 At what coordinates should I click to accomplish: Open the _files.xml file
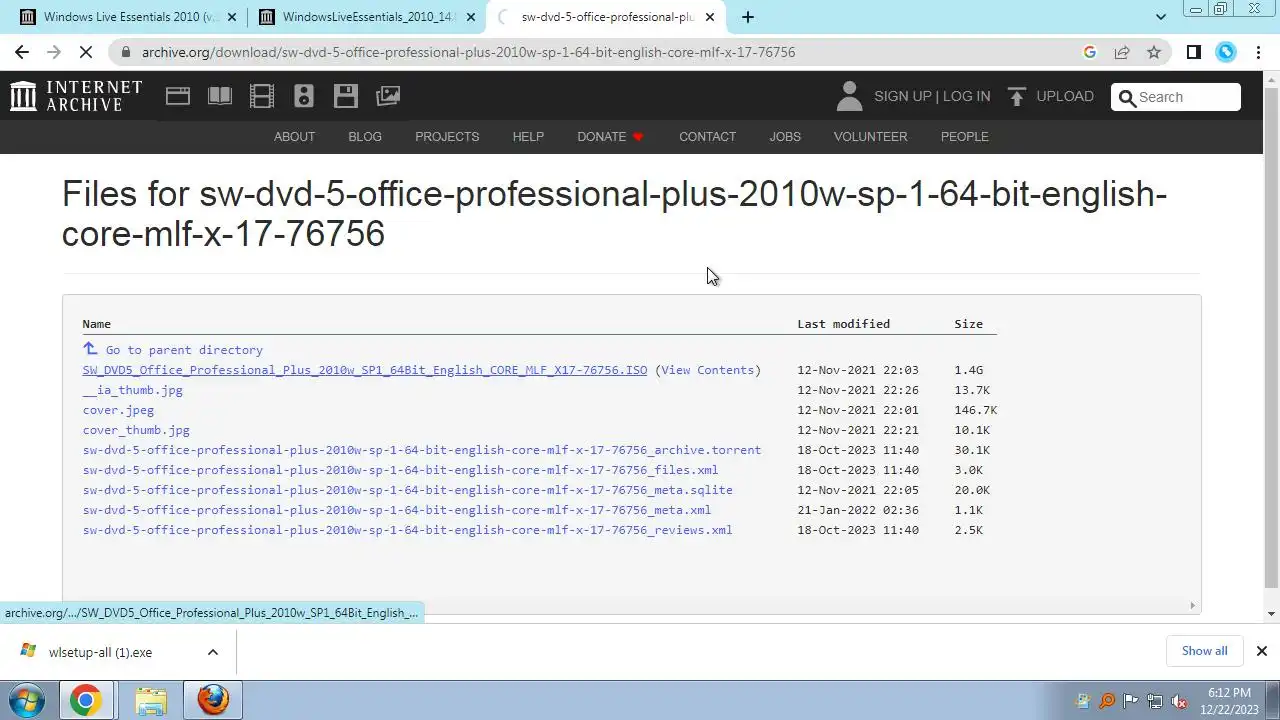coord(400,470)
